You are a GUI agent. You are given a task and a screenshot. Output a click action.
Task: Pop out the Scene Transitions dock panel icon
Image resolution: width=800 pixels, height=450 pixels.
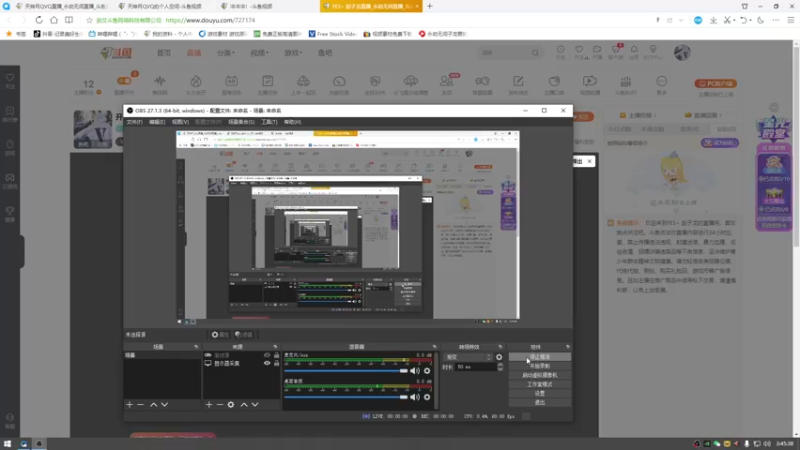tap(500, 347)
